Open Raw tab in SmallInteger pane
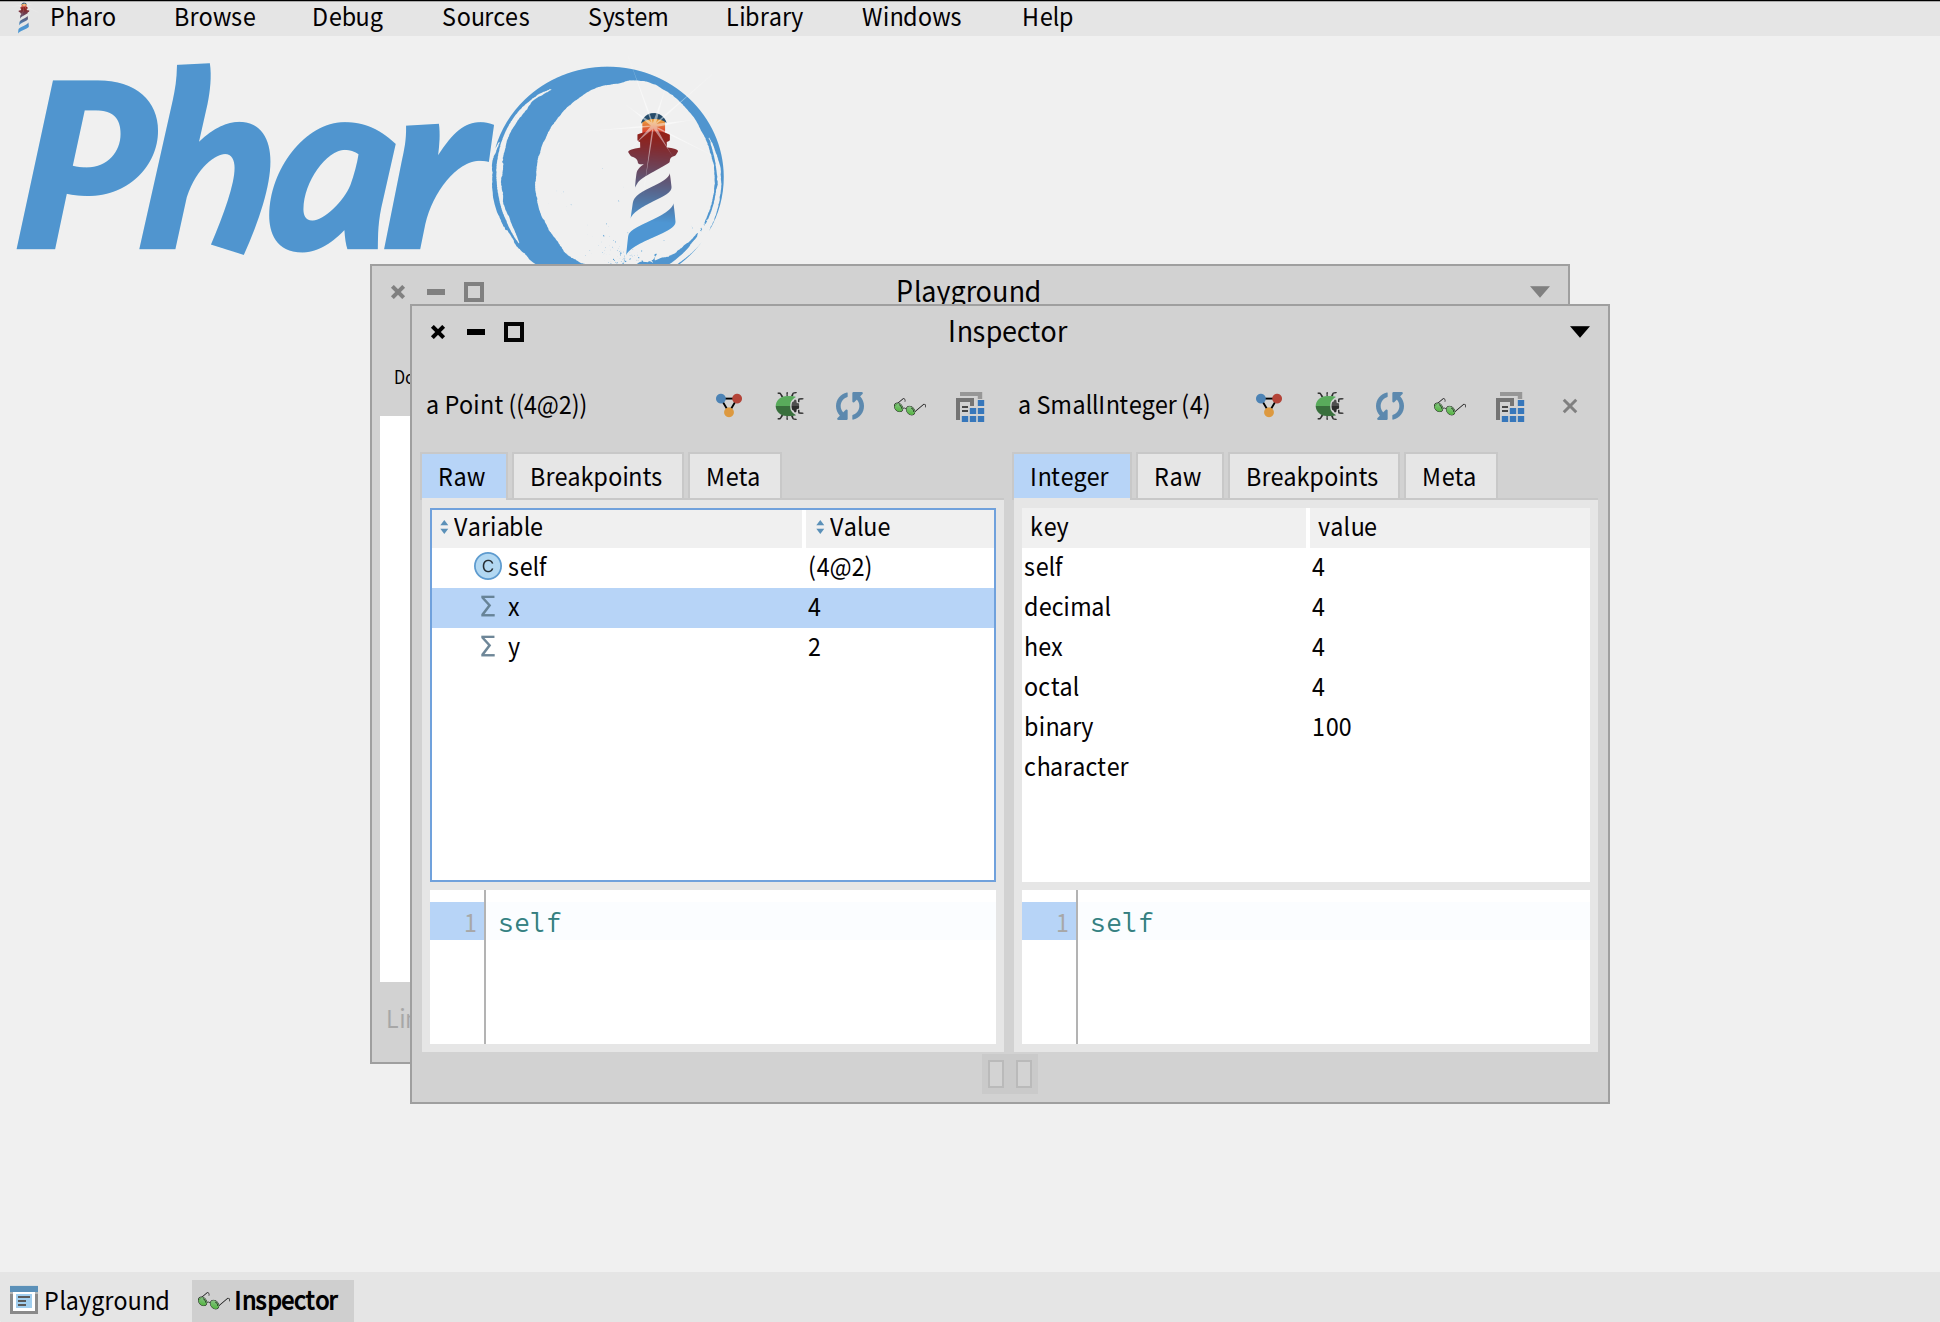Viewport: 1940px width, 1322px height. tap(1177, 477)
